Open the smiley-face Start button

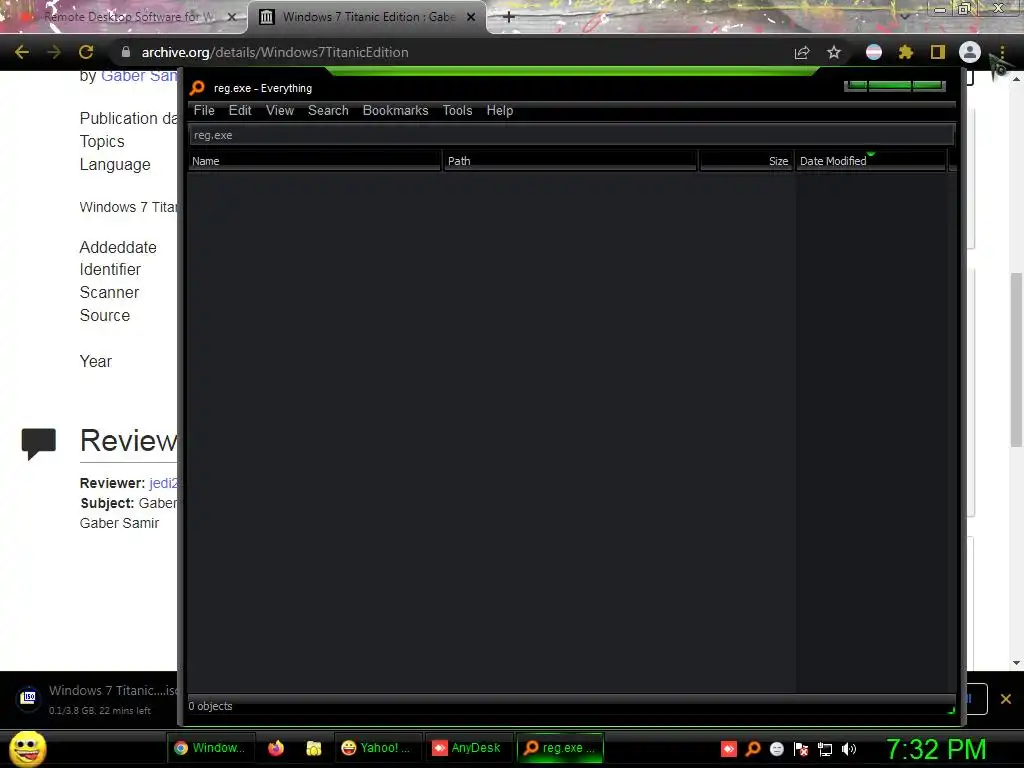27,748
